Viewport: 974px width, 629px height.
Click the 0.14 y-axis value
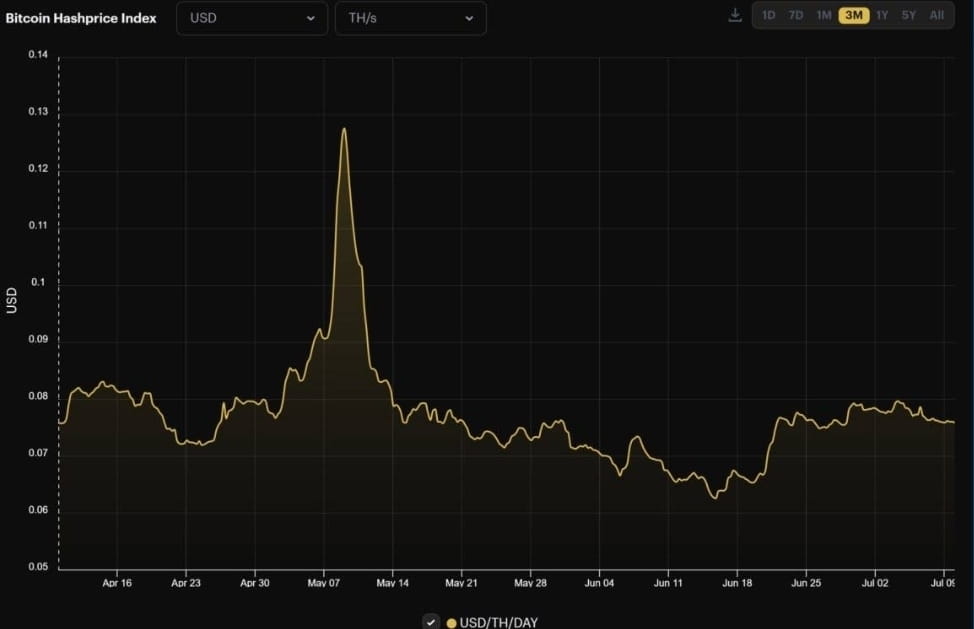[38, 55]
